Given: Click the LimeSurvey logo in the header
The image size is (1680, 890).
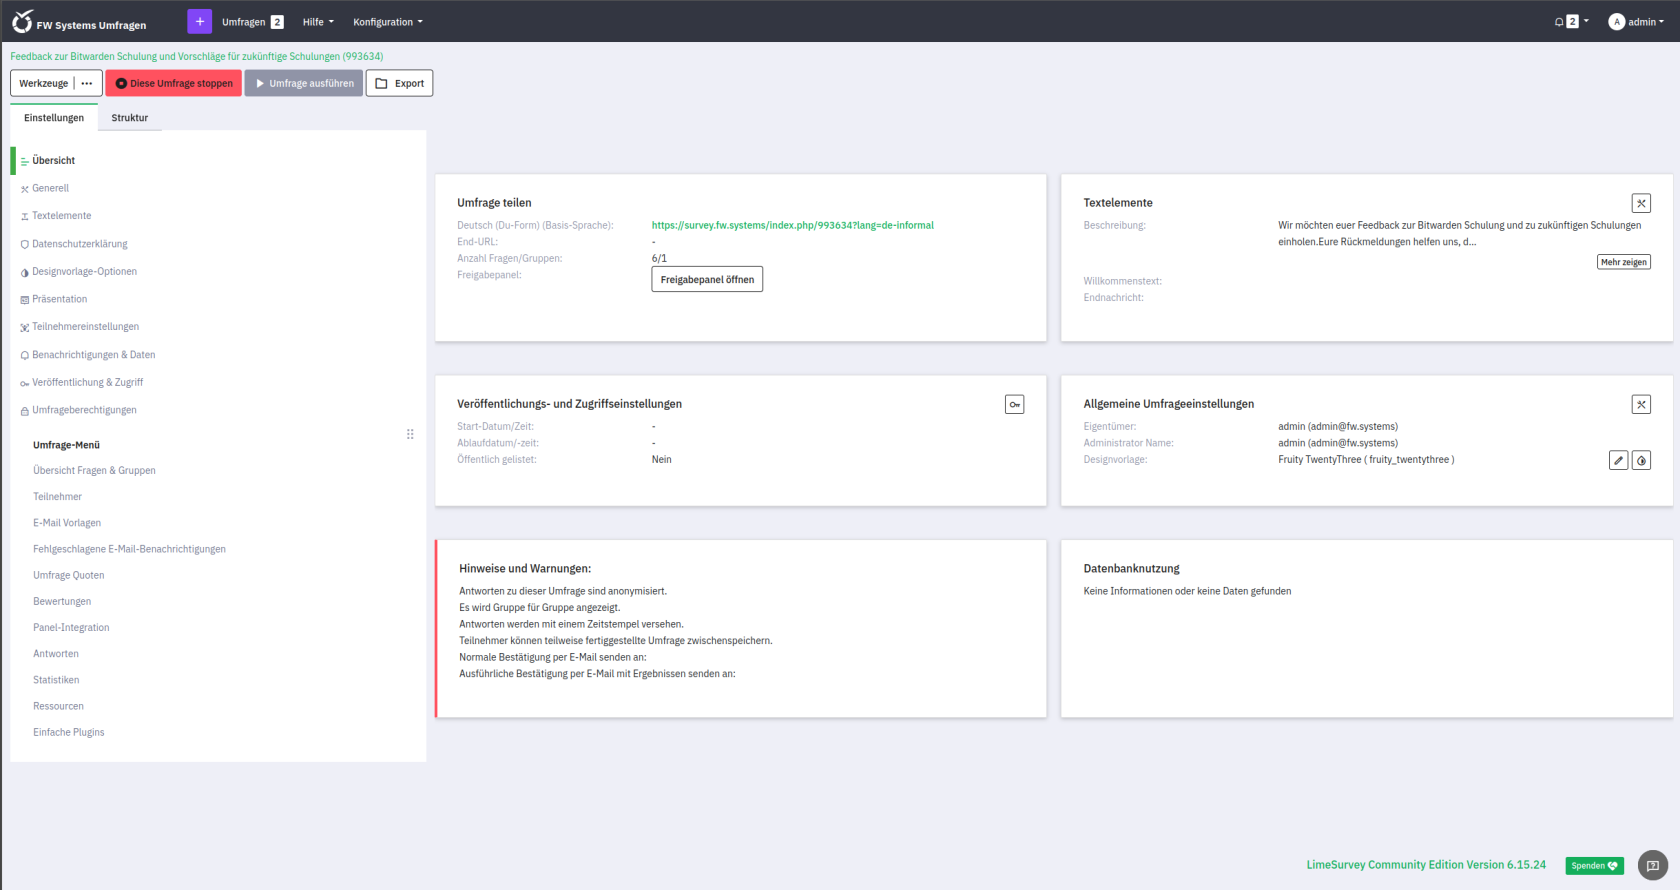Looking at the screenshot, I should point(22,22).
